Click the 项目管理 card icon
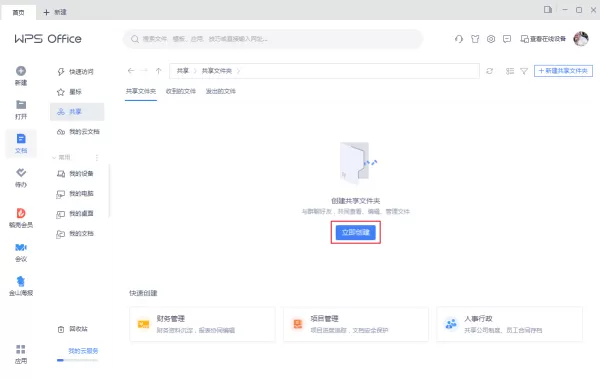 297,324
